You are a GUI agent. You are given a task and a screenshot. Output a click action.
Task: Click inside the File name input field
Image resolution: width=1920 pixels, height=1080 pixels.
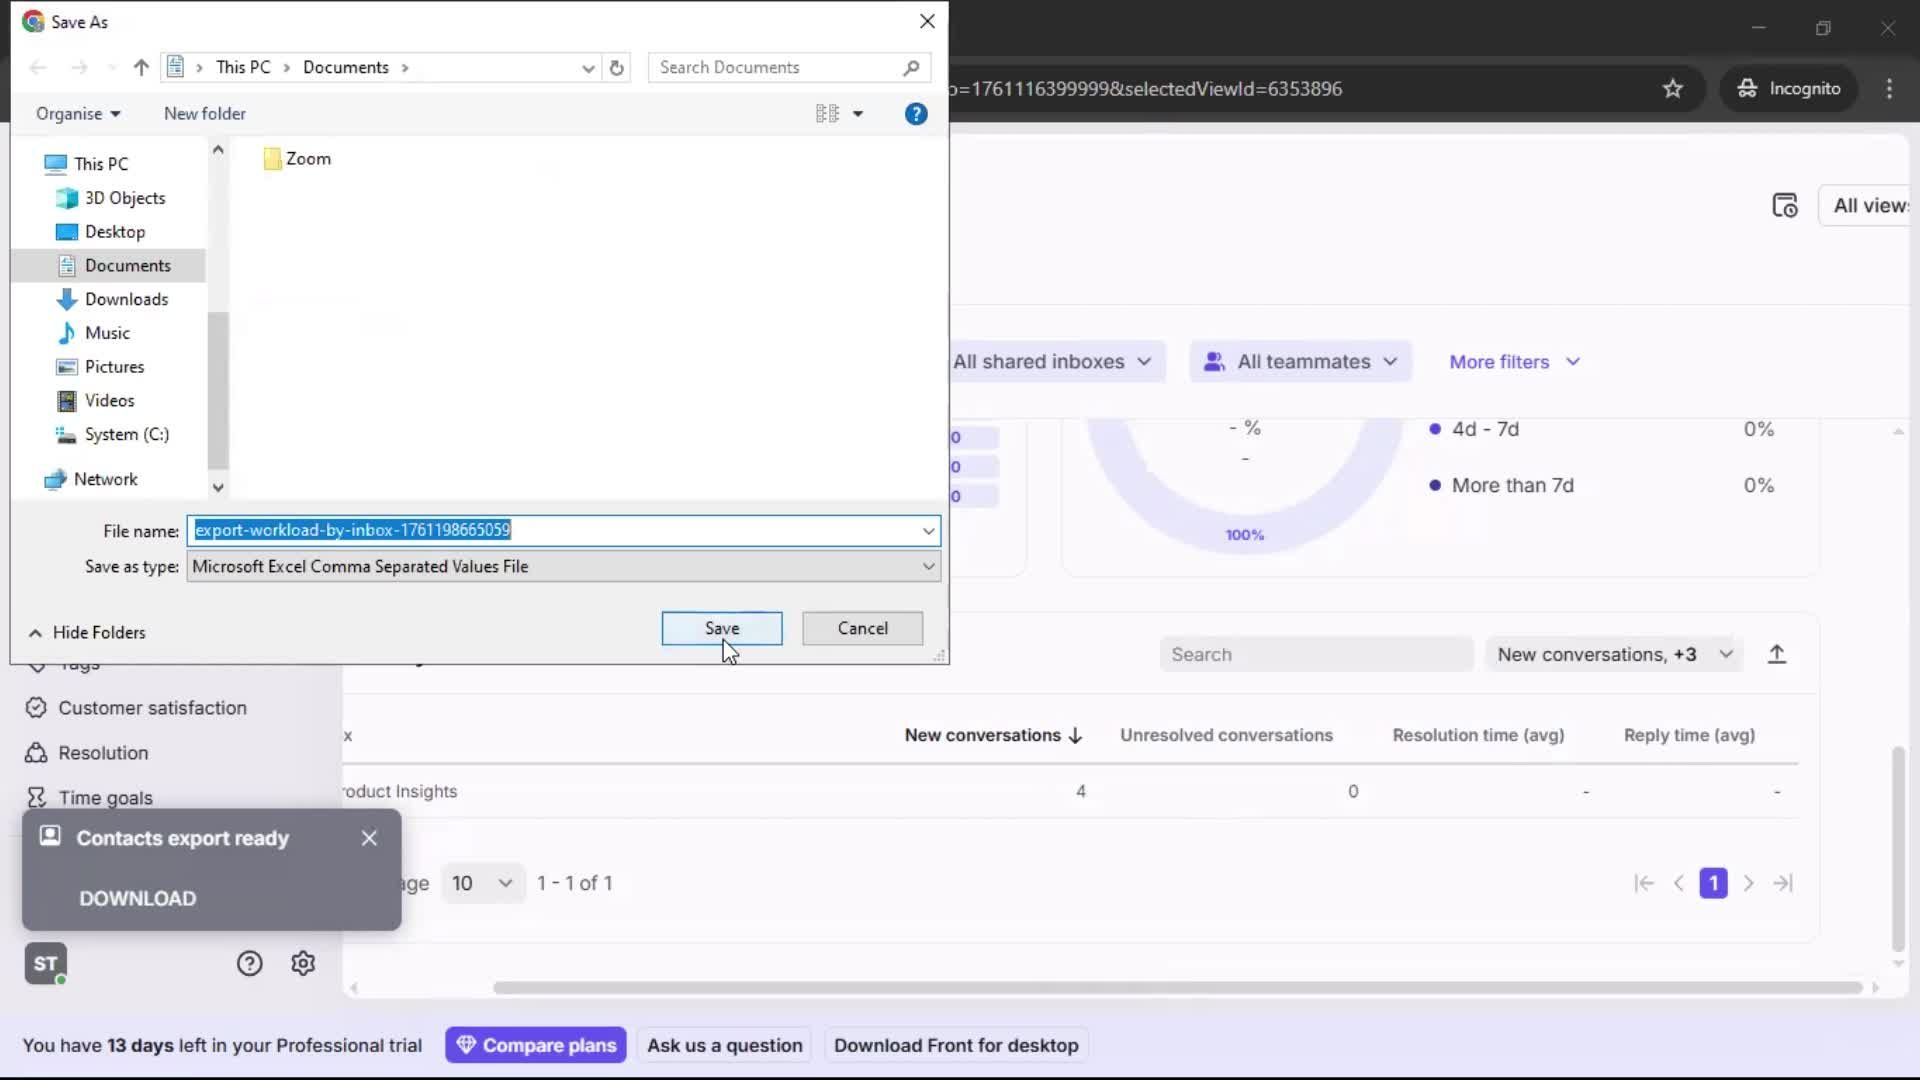560,530
